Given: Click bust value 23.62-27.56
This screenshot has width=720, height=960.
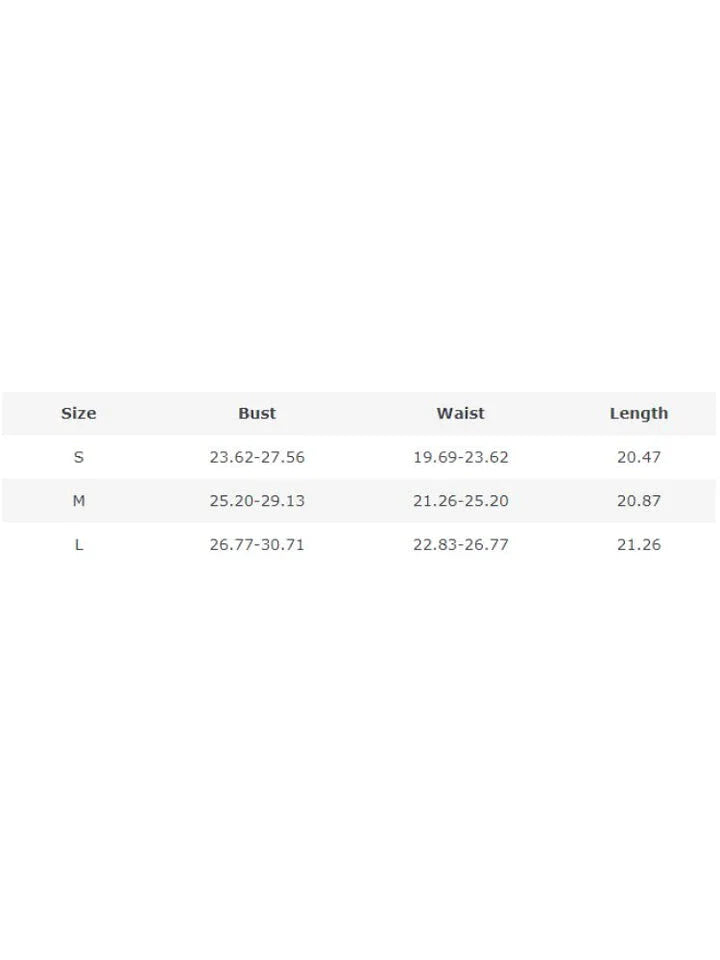Looking at the screenshot, I should [257, 457].
